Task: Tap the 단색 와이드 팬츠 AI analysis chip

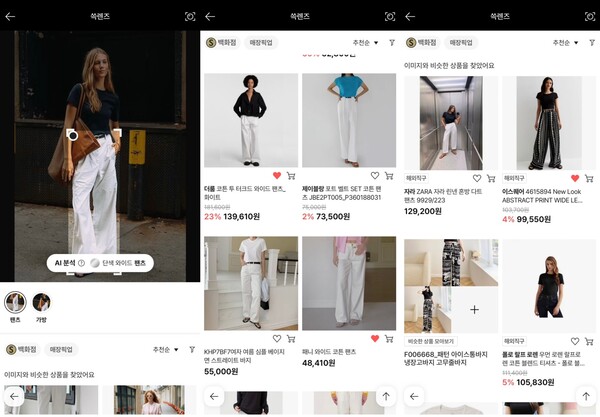Action: 118,262
